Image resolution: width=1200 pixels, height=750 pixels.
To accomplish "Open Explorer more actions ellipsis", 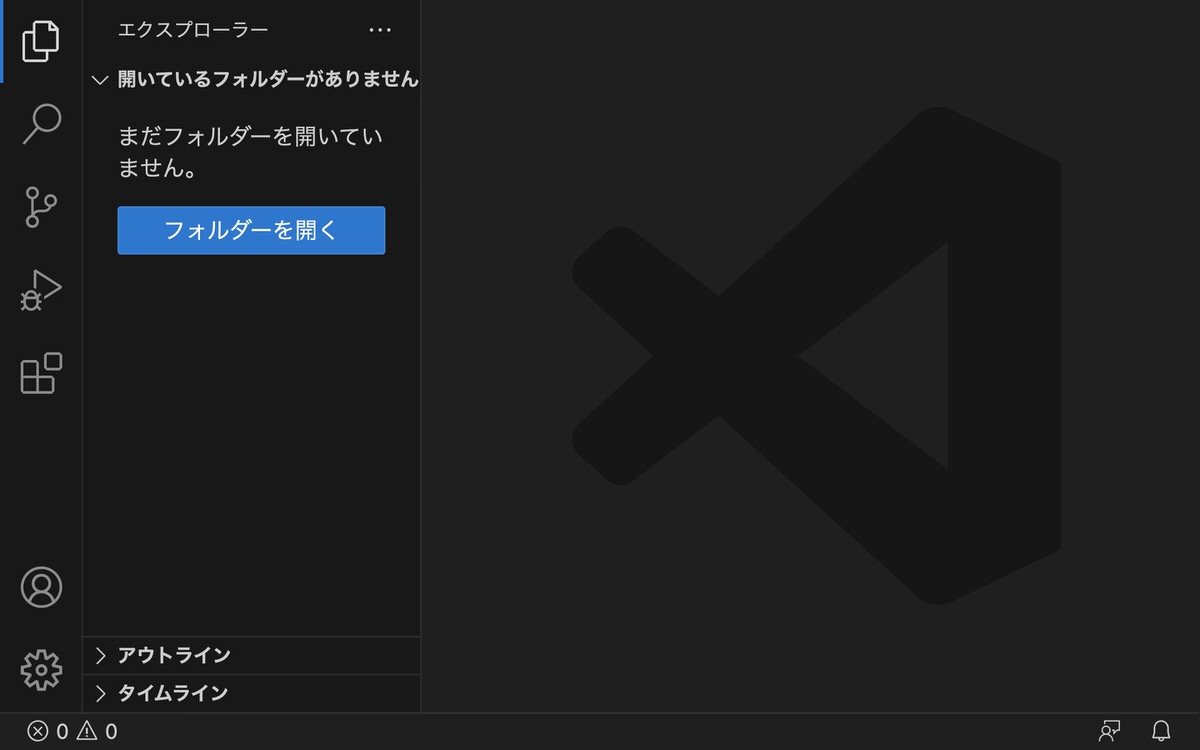I will pos(380,30).
